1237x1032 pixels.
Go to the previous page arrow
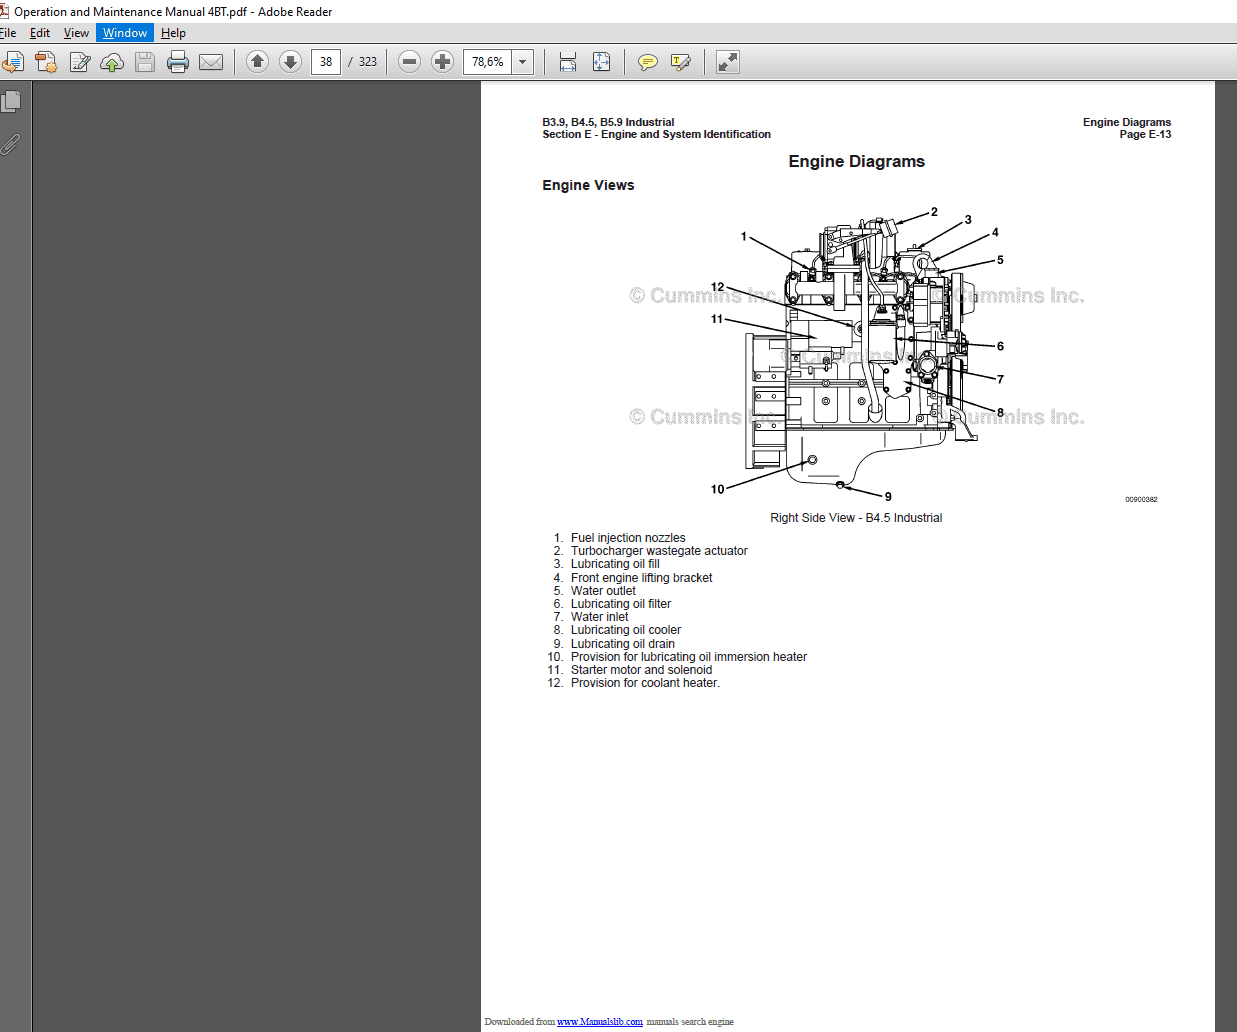(x=257, y=61)
